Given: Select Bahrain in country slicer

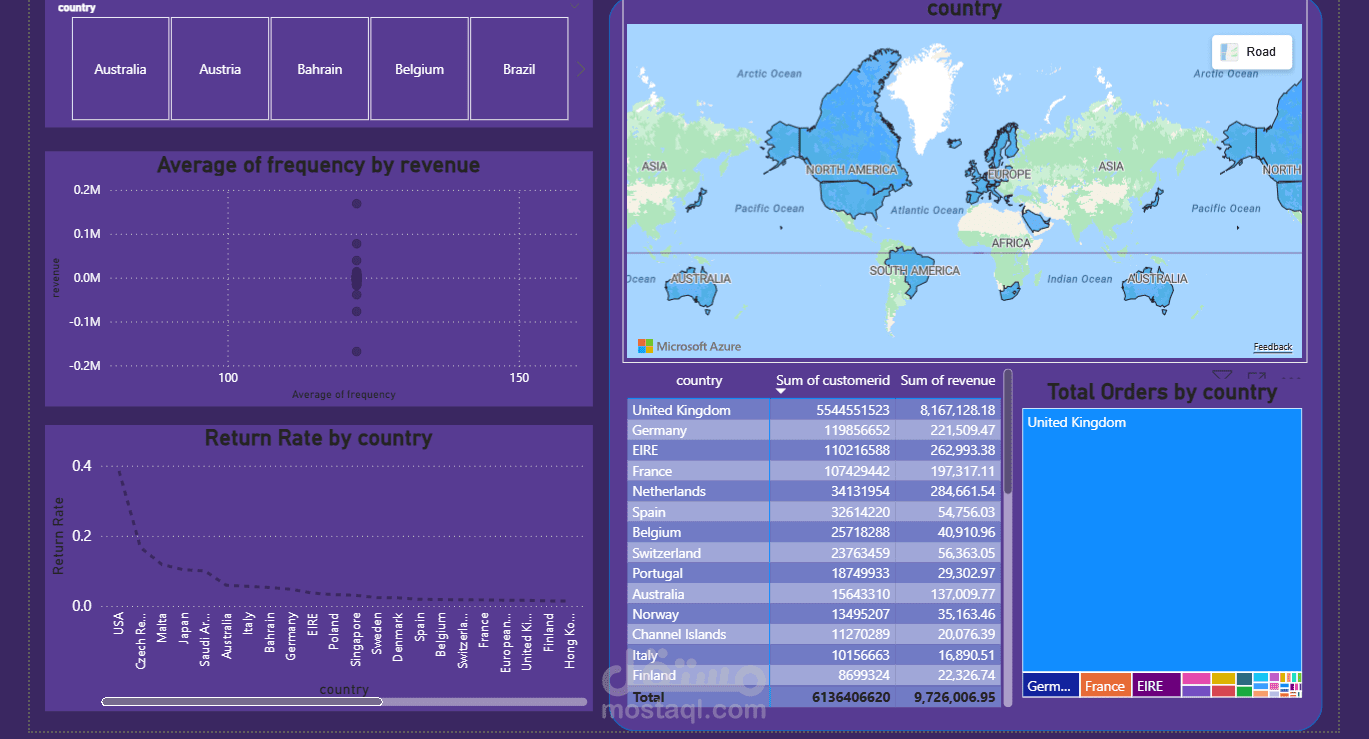Looking at the screenshot, I should click(x=320, y=69).
